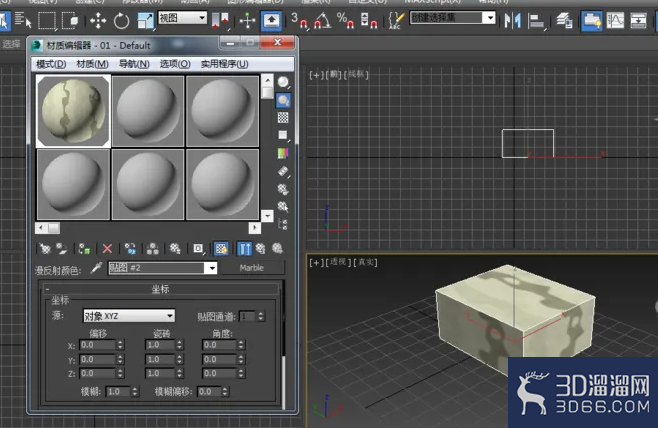Click the Put to Library icon

click(175, 249)
